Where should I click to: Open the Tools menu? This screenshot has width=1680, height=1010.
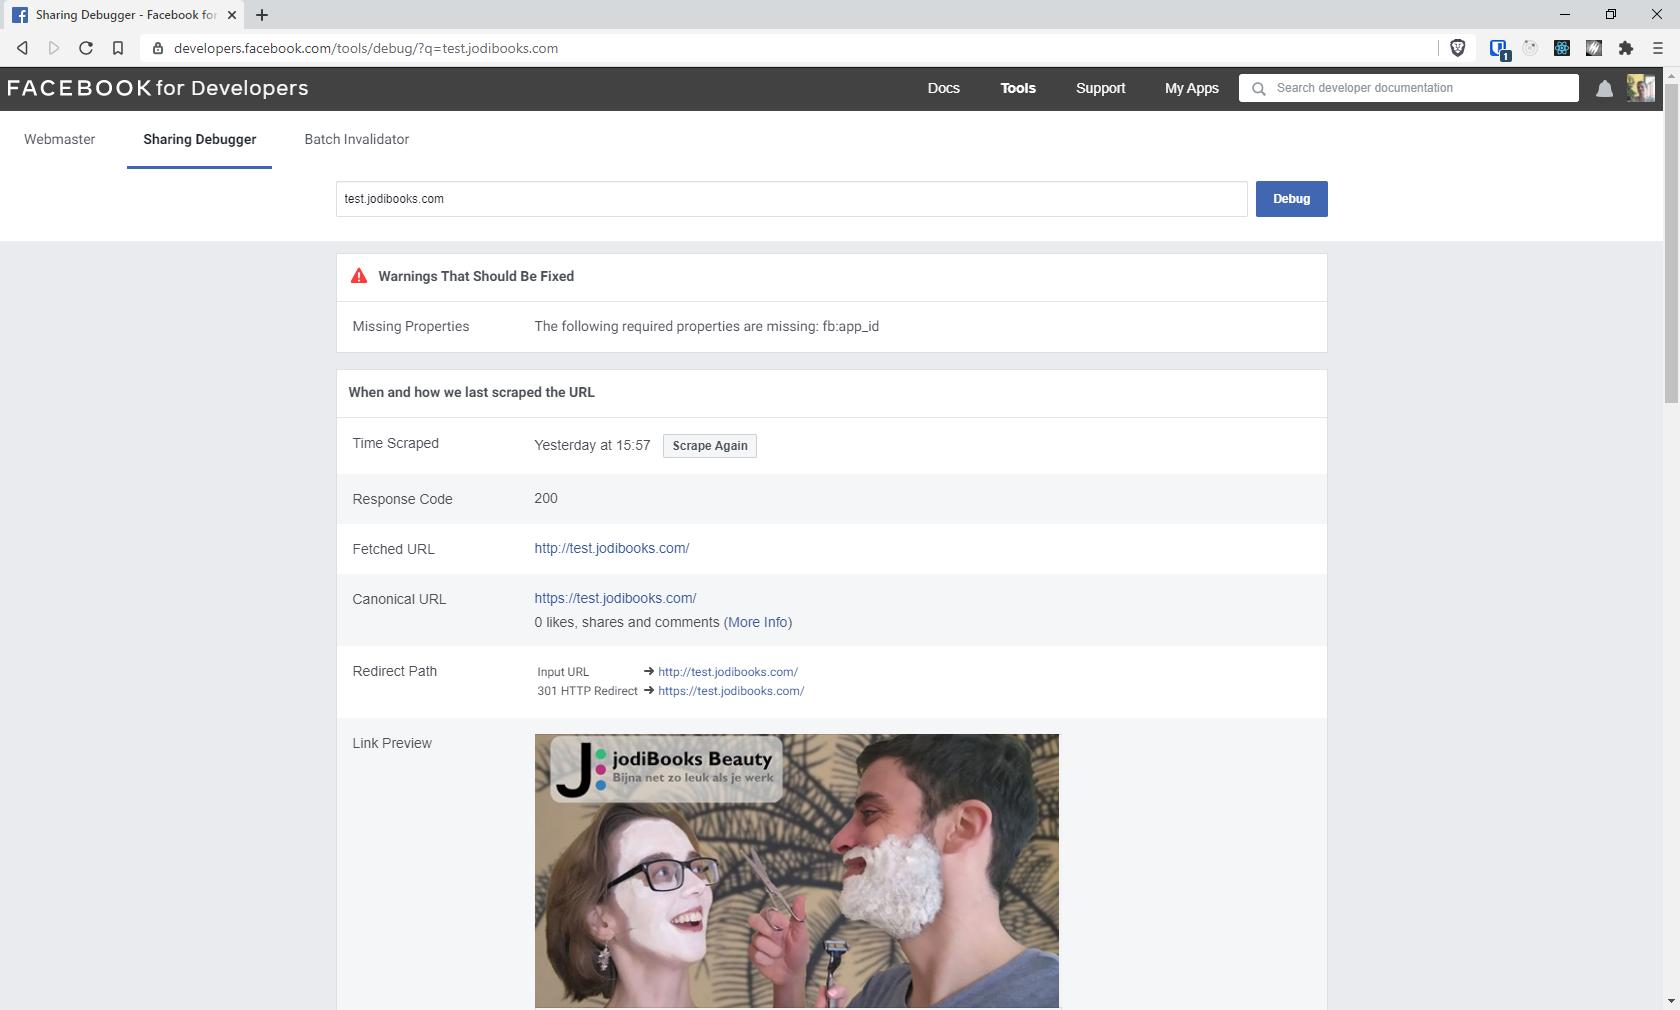coord(1018,88)
